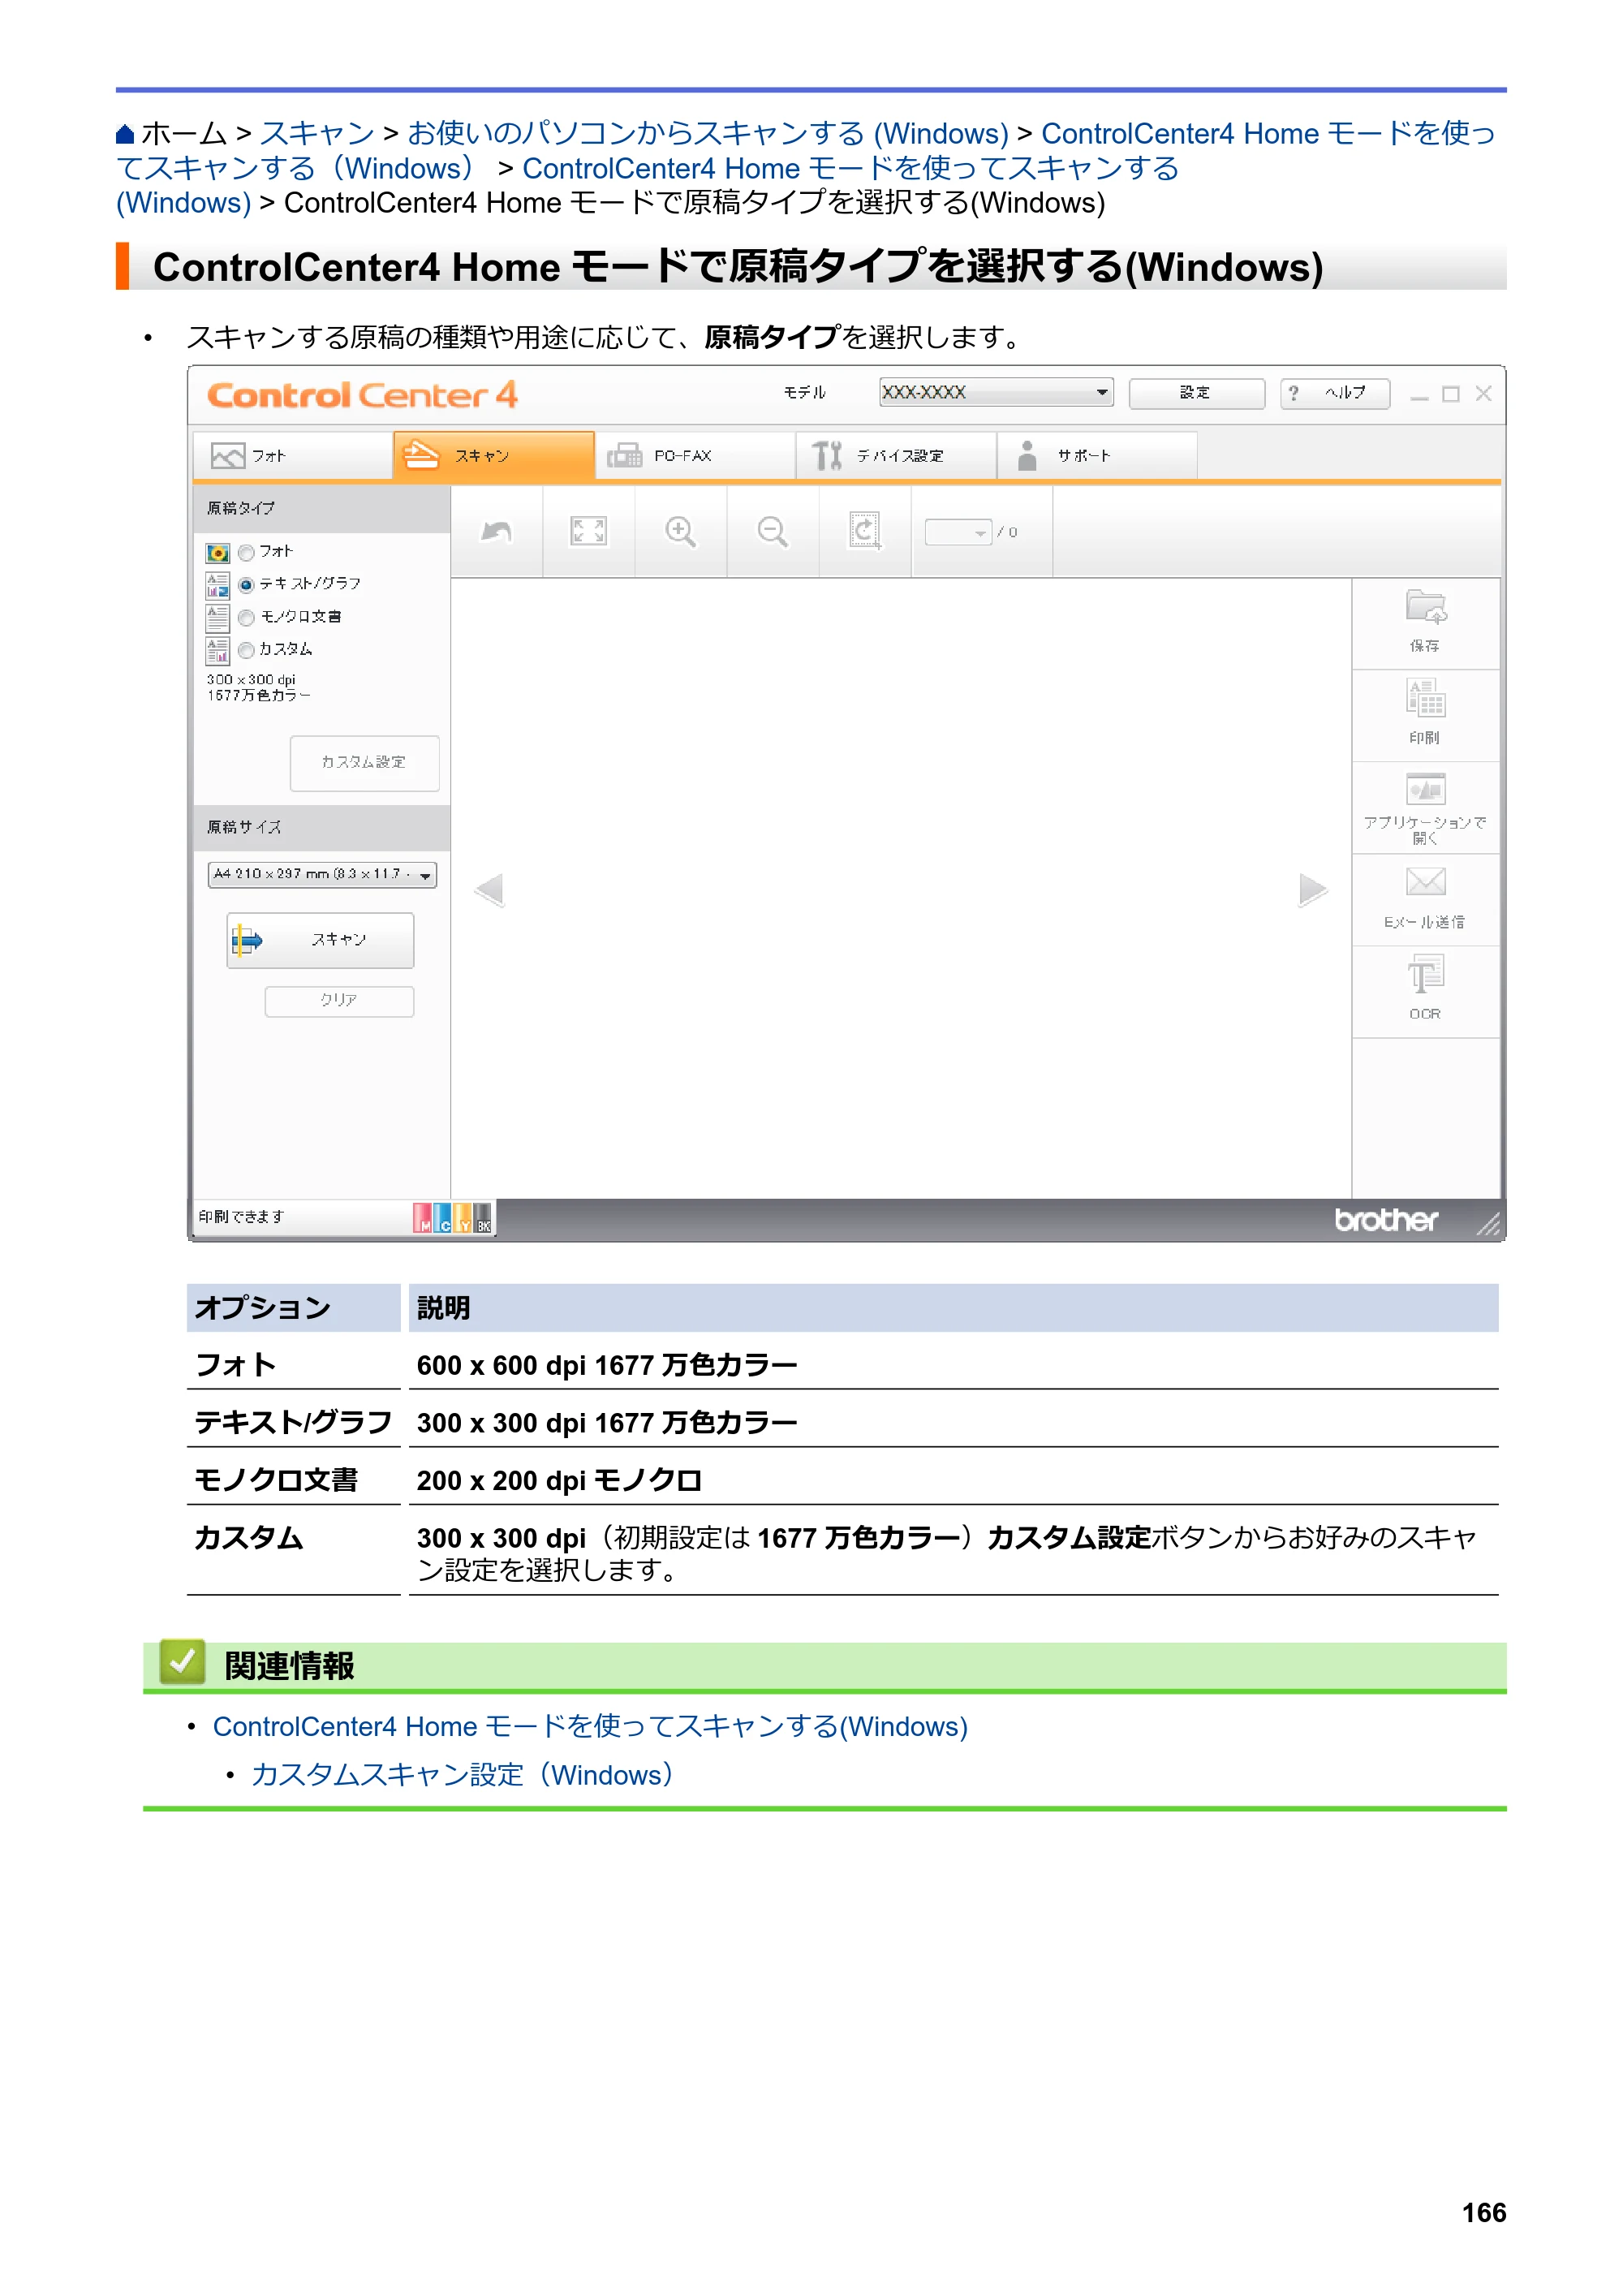The width and height of the screenshot is (1623, 2296).
Task: Click the 印刷 (print) icon
Action: click(1425, 698)
